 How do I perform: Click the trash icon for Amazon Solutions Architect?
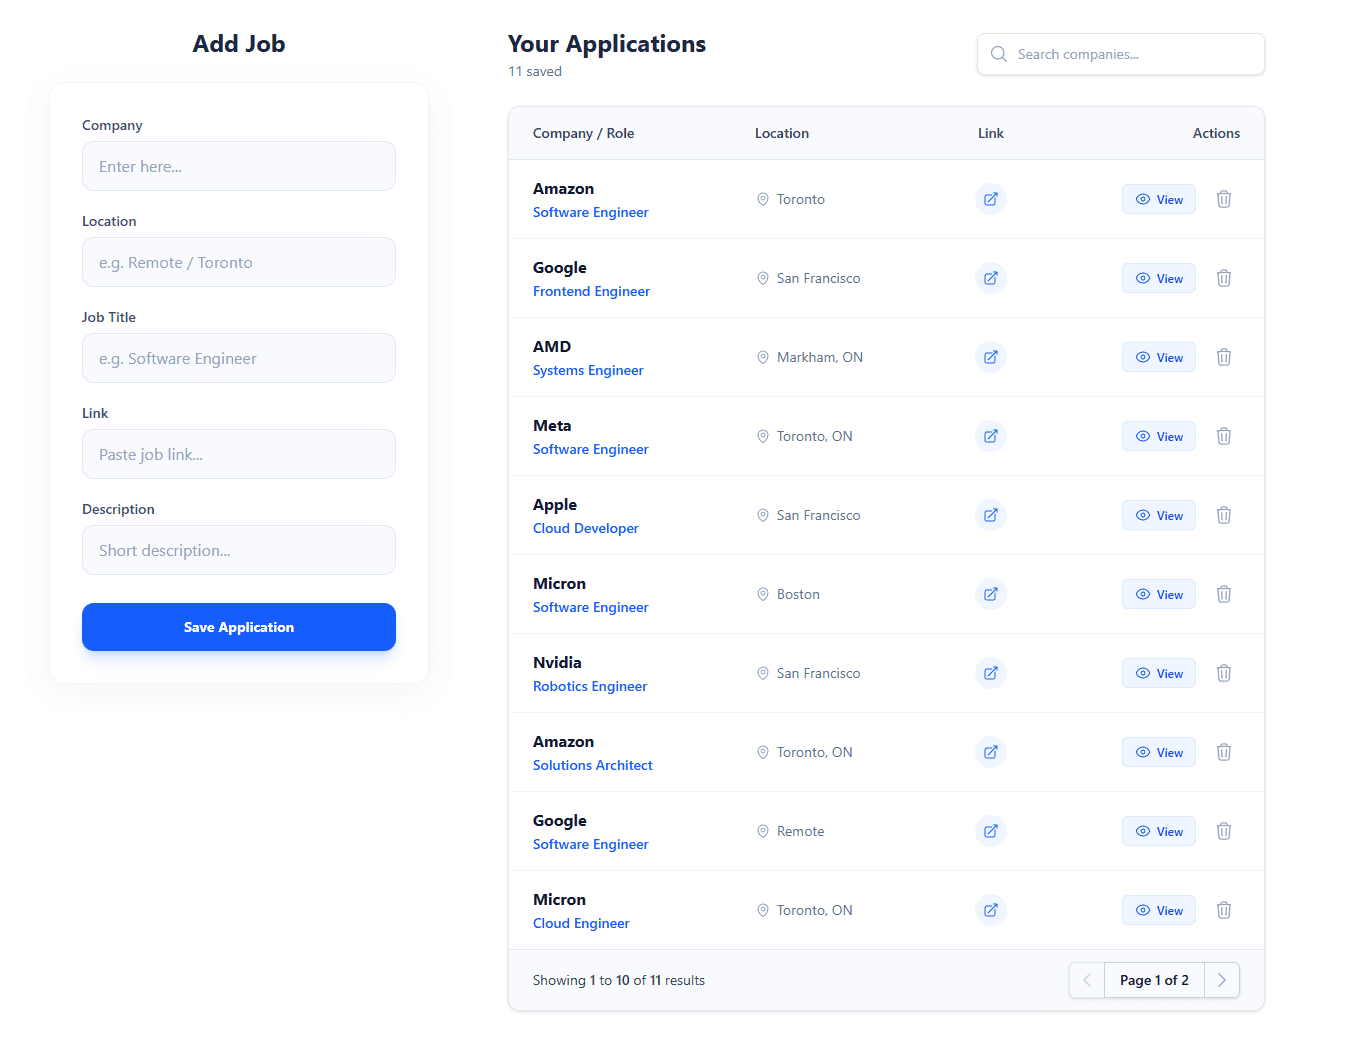click(1223, 752)
